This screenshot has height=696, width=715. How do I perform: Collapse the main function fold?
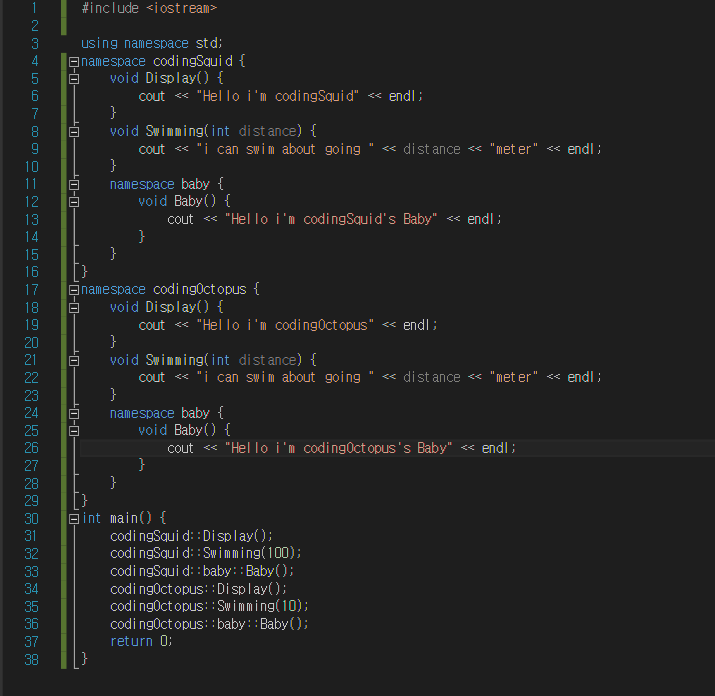pos(74,519)
